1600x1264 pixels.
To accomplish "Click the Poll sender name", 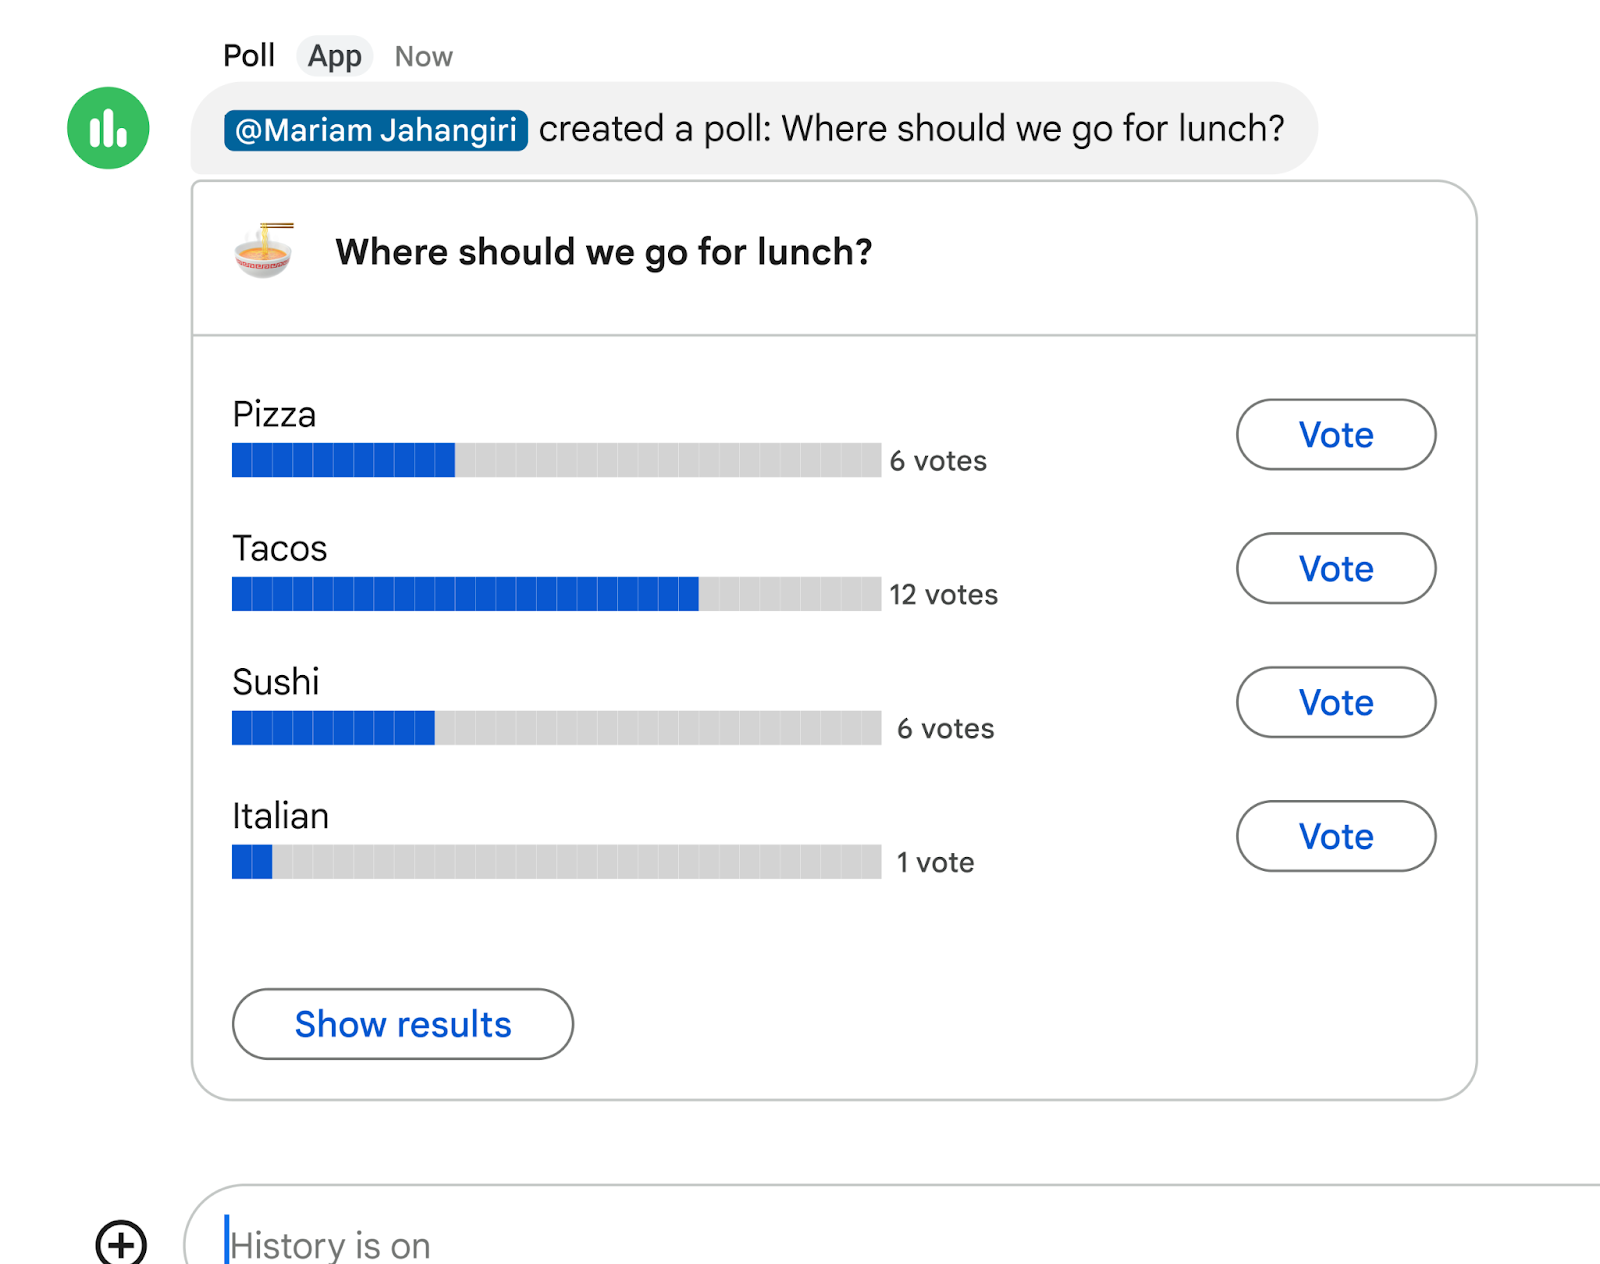I will tap(249, 55).
